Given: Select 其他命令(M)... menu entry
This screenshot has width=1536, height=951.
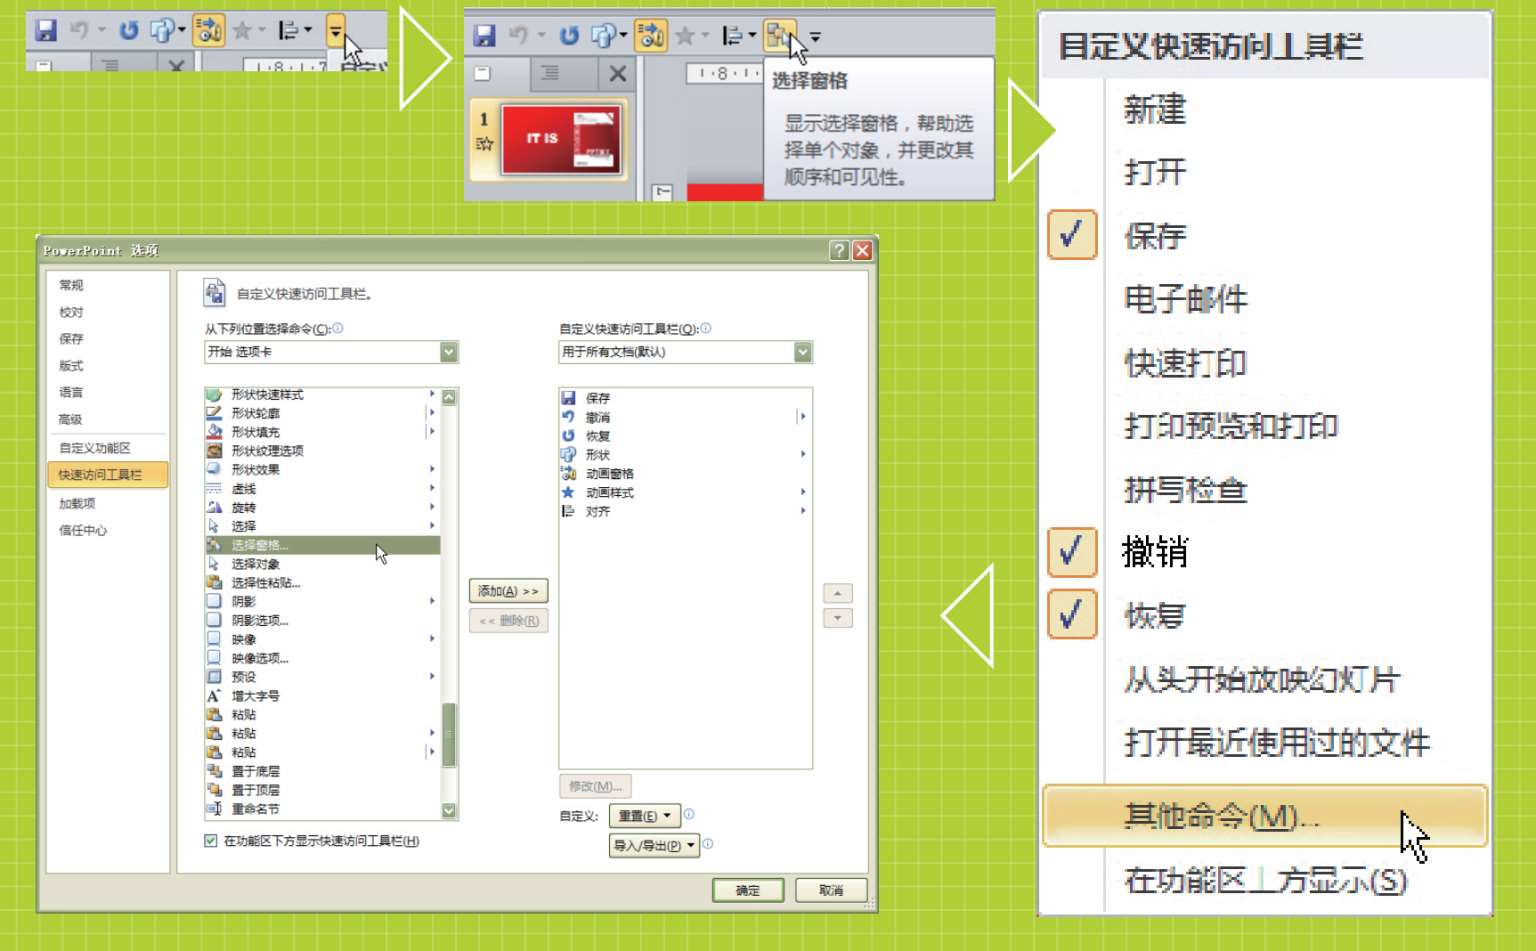Looking at the screenshot, I should [1265, 816].
